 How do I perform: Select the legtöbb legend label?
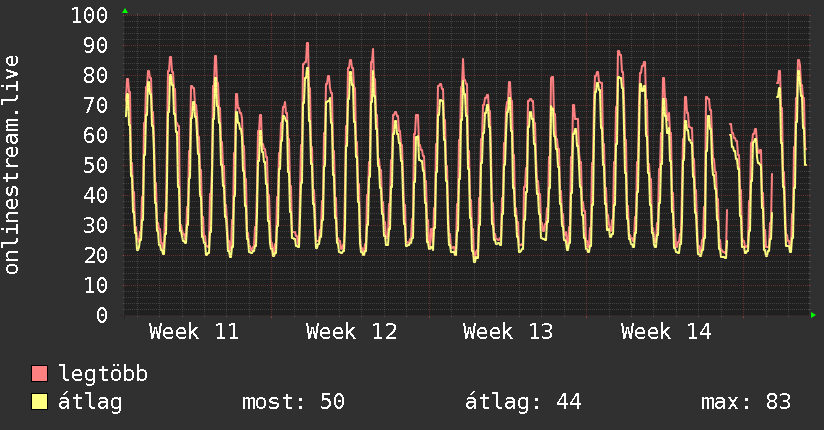click(x=103, y=373)
